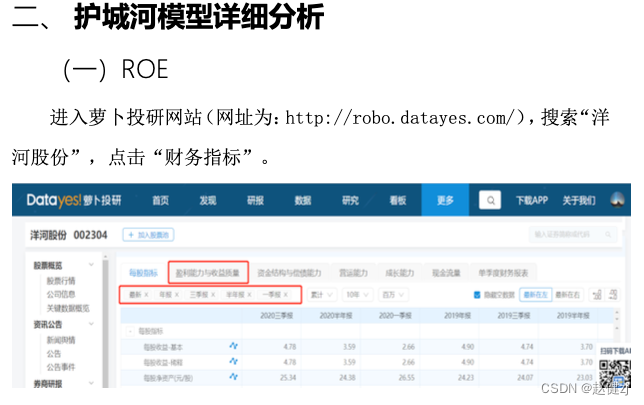Select the 最新在右 ordering option
Screen dimensions: 644x405
567,295
